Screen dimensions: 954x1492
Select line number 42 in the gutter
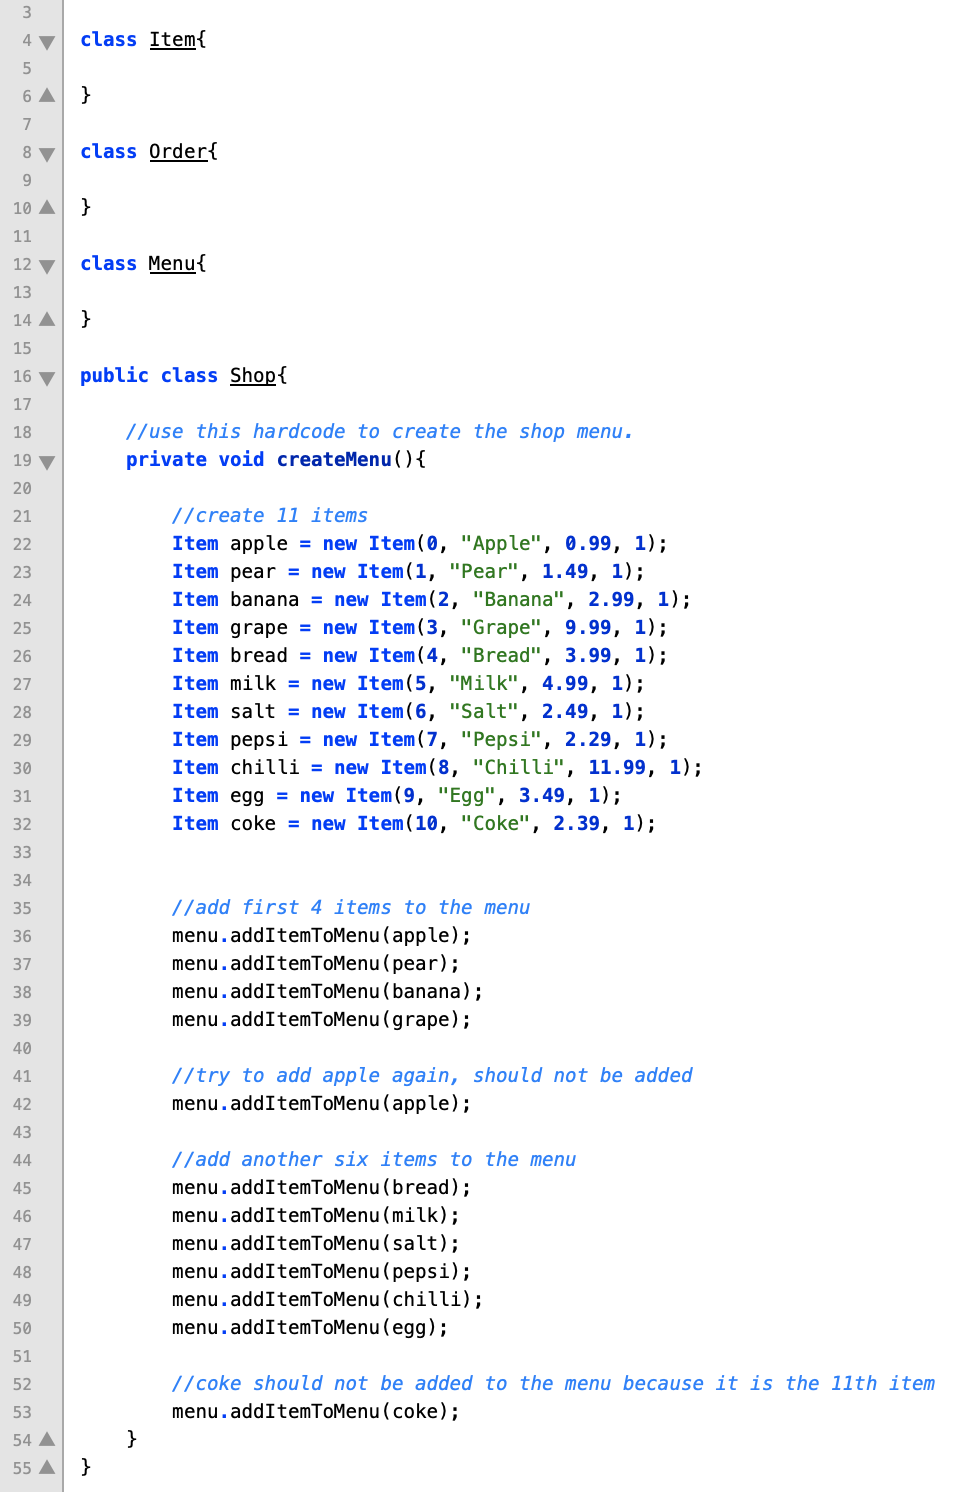[x=22, y=1105]
